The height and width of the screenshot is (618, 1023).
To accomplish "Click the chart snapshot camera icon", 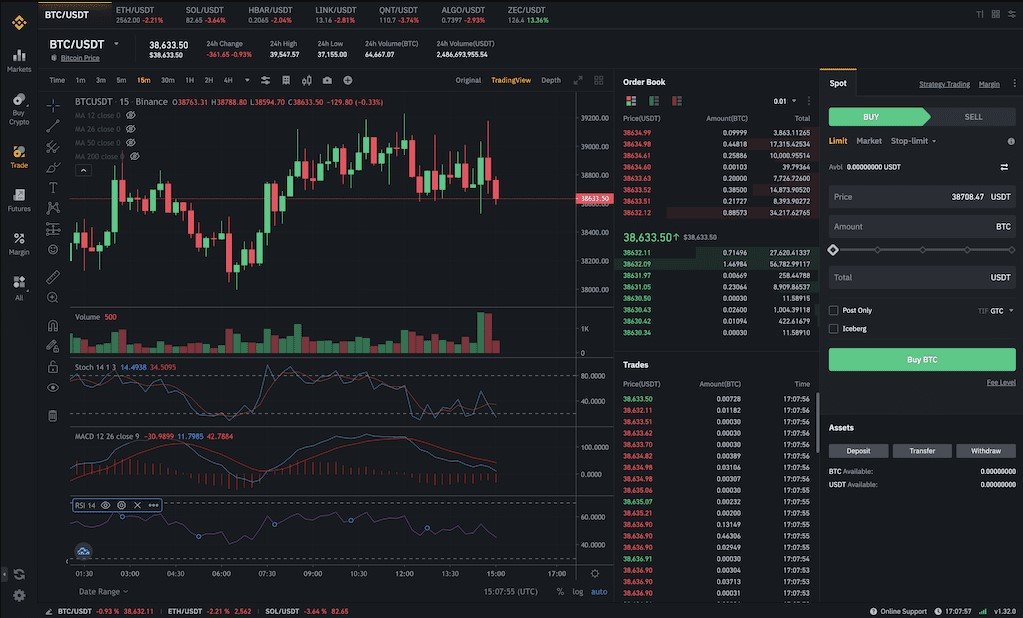I will 327,80.
